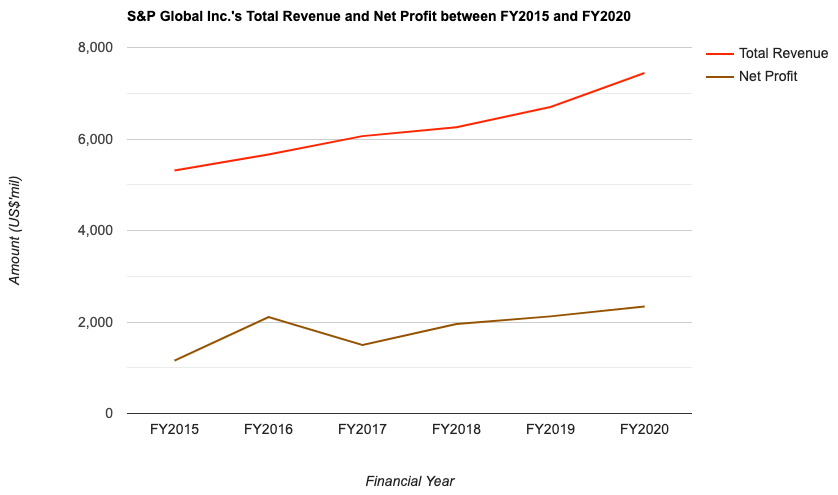Click the brown Net Profit legend line
838x495 pixels.
coord(719,77)
